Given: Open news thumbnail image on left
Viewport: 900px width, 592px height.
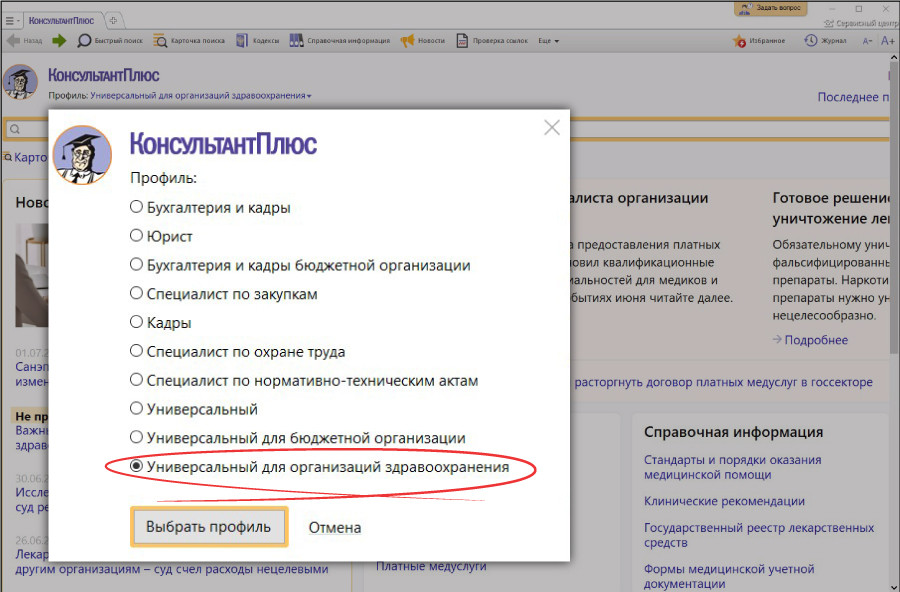Looking at the screenshot, I should pyautogui.click(x=32, y=275).
